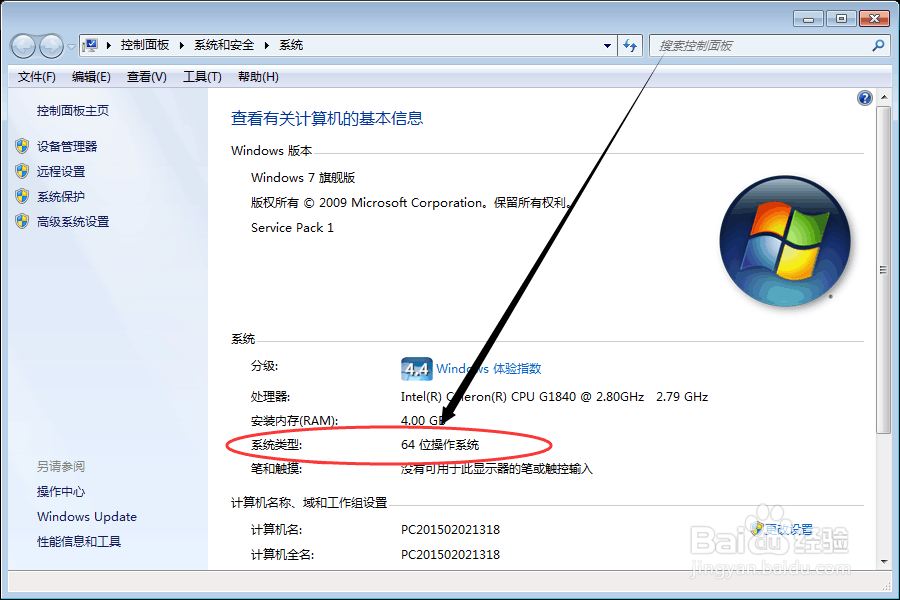Open the 编辑(E) menu
Image resolution: width=900 pixels, height=600 pixels.
click(x=91, y=77)
